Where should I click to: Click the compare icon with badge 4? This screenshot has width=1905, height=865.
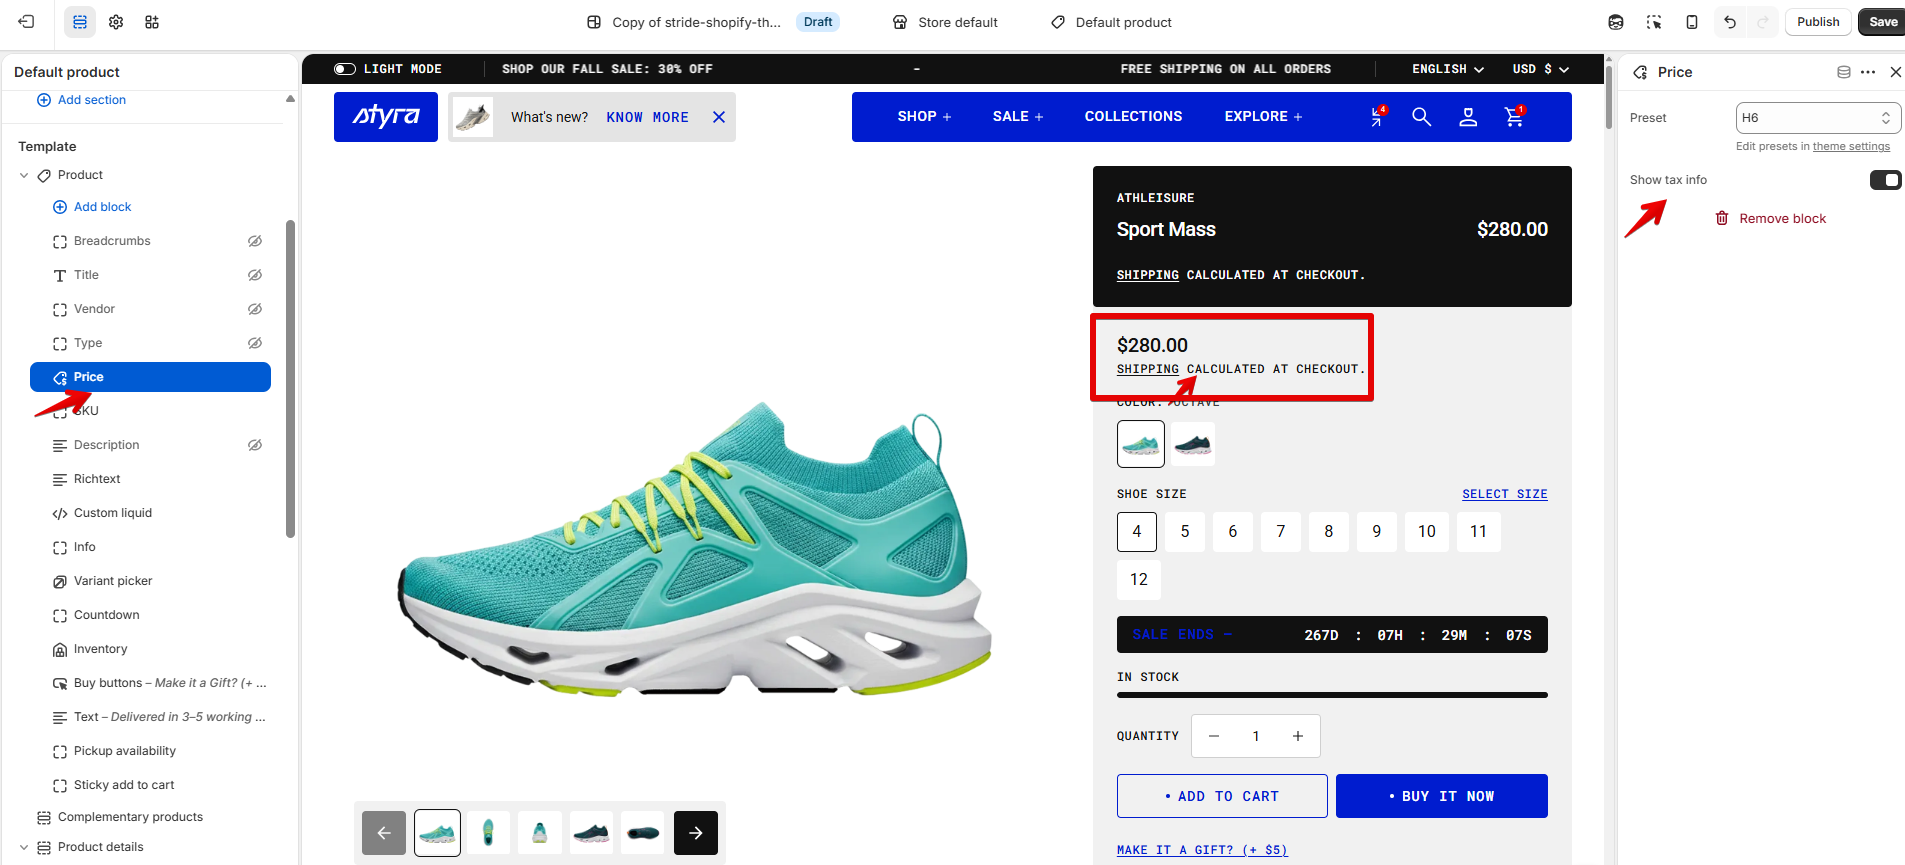pos(1378,116)
